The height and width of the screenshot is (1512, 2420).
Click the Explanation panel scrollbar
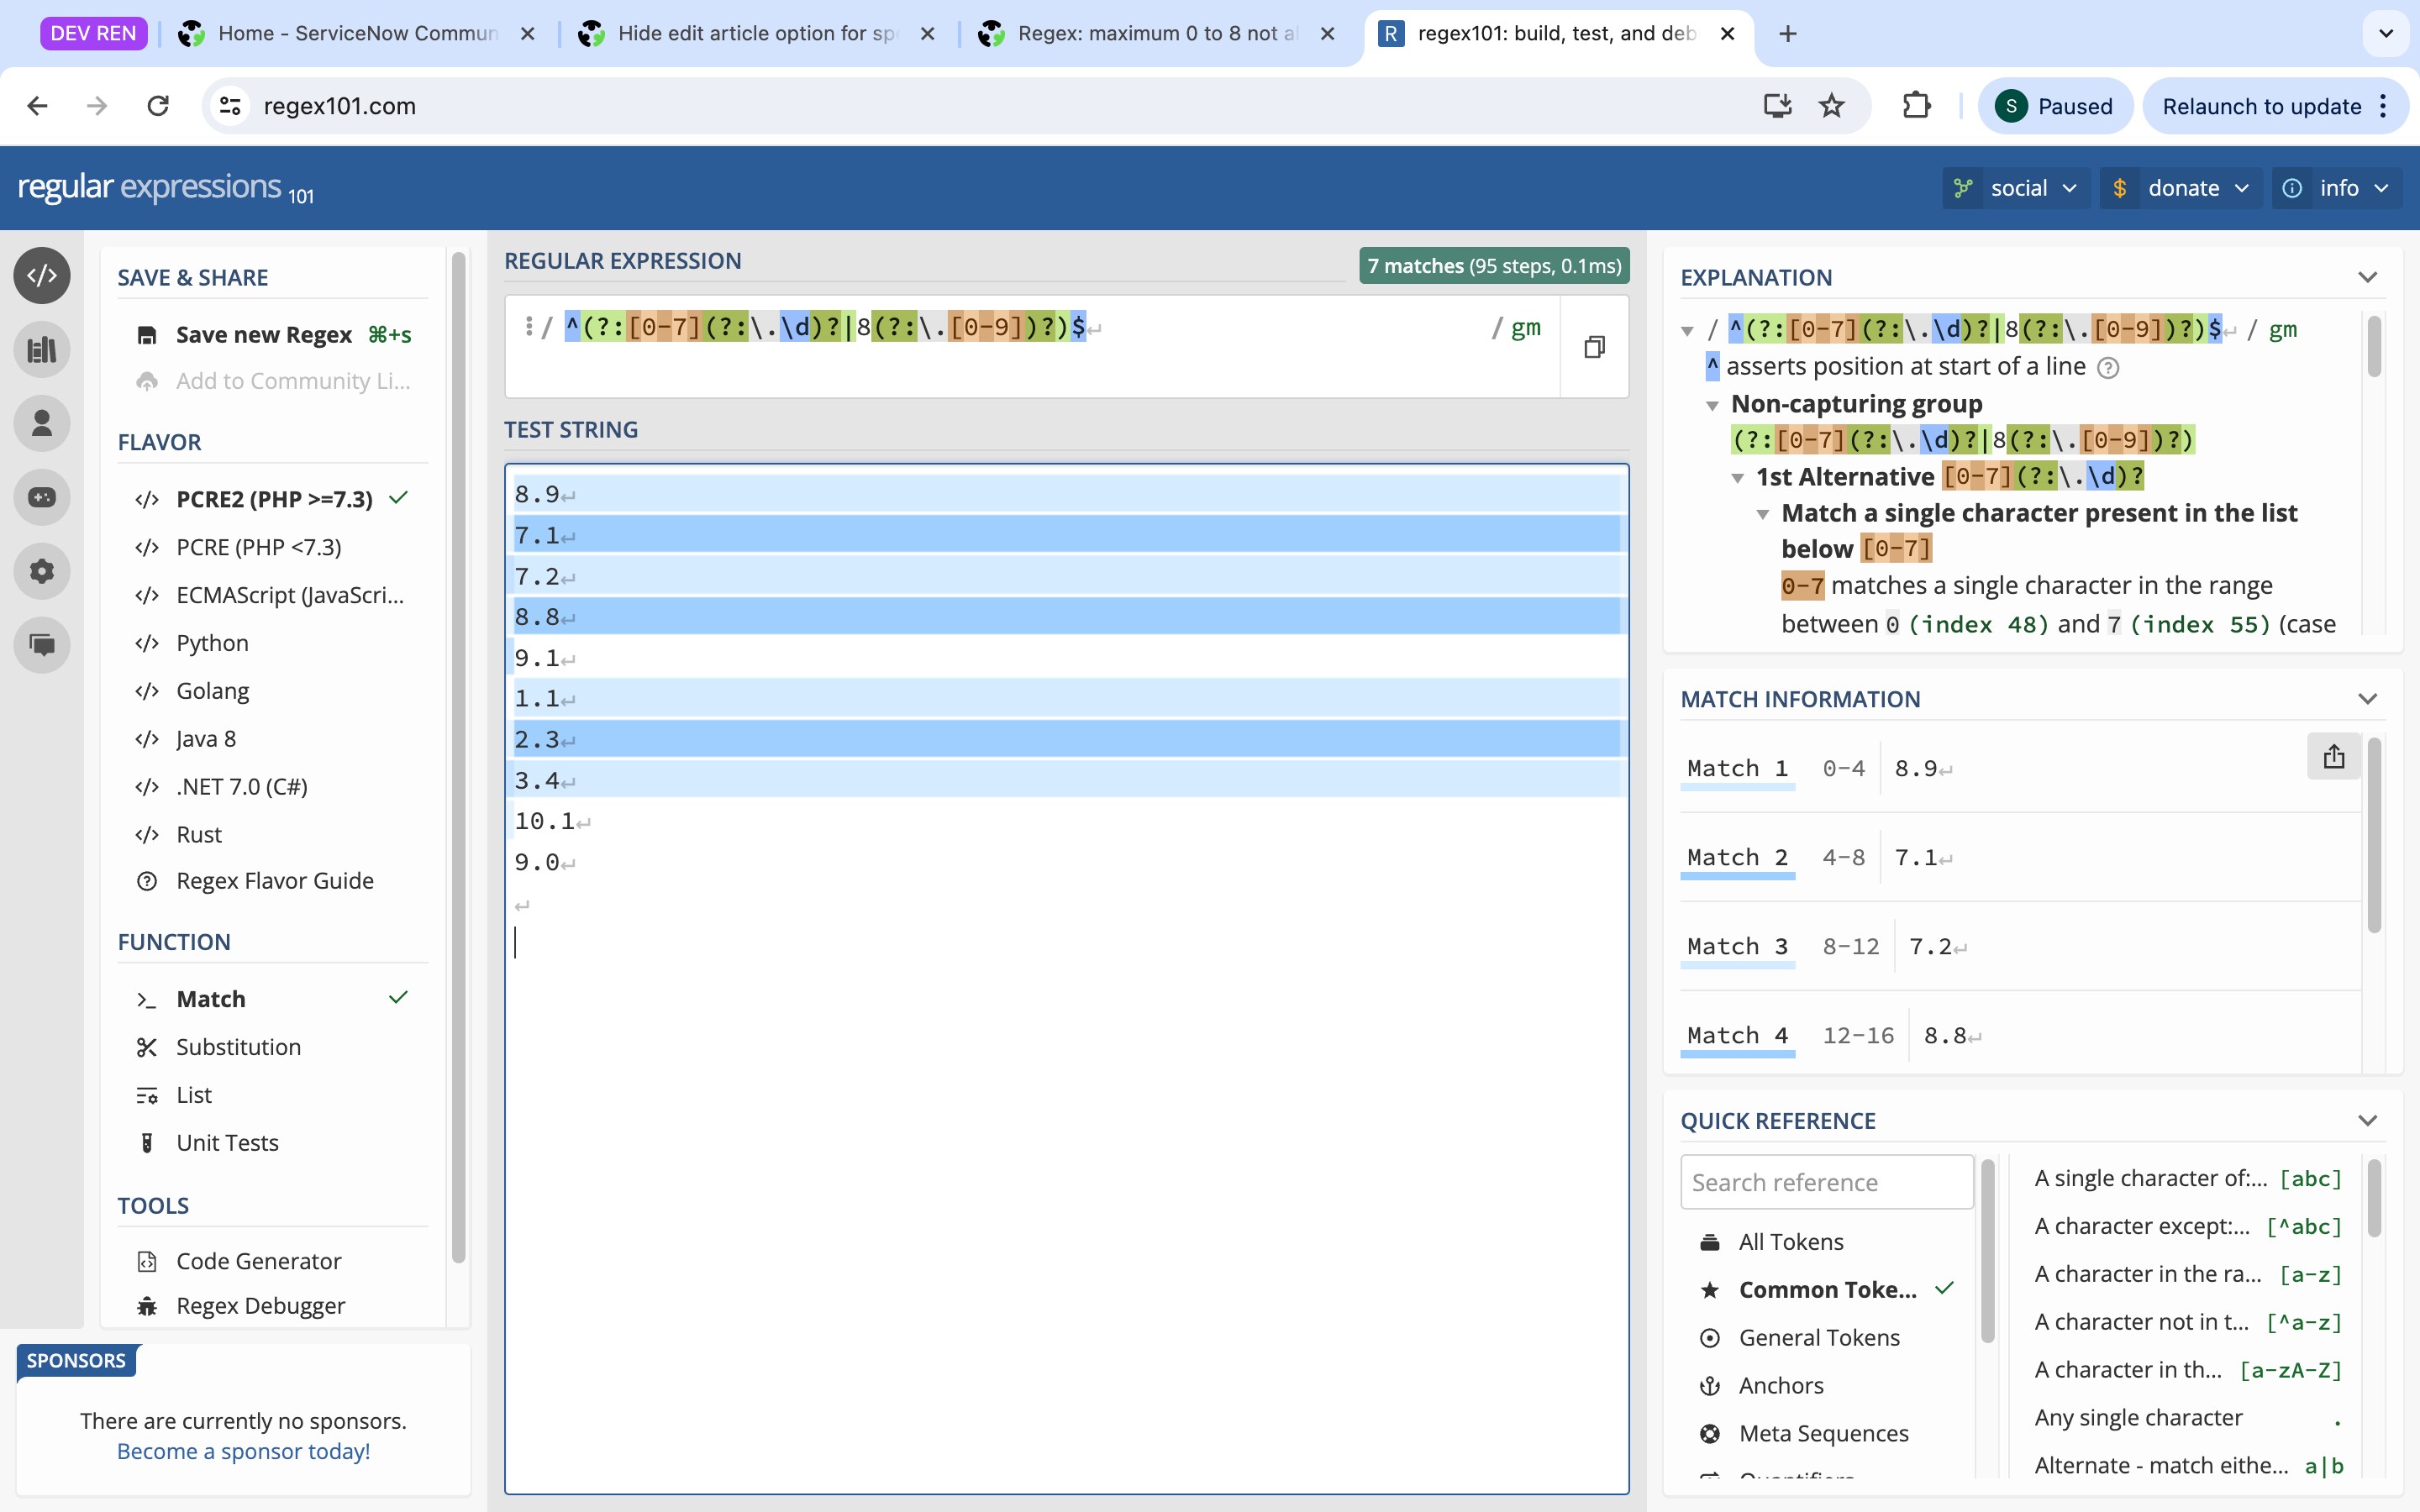coord(2373,346)
